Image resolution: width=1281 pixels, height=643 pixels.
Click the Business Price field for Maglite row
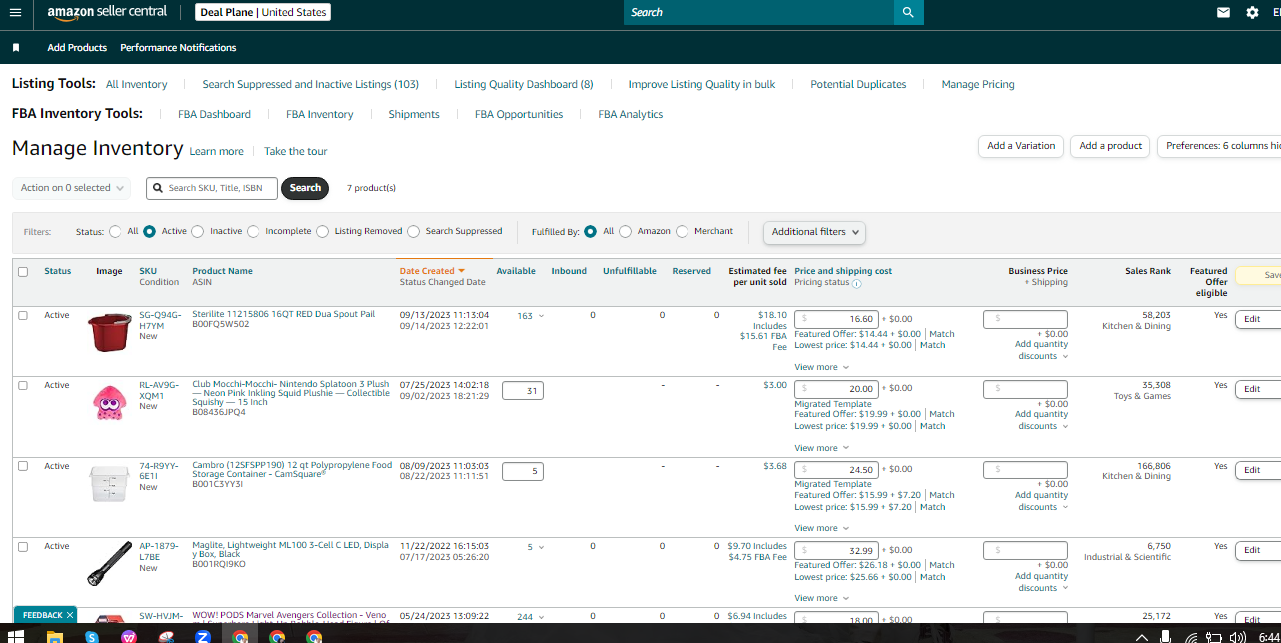click(1025, 550)
